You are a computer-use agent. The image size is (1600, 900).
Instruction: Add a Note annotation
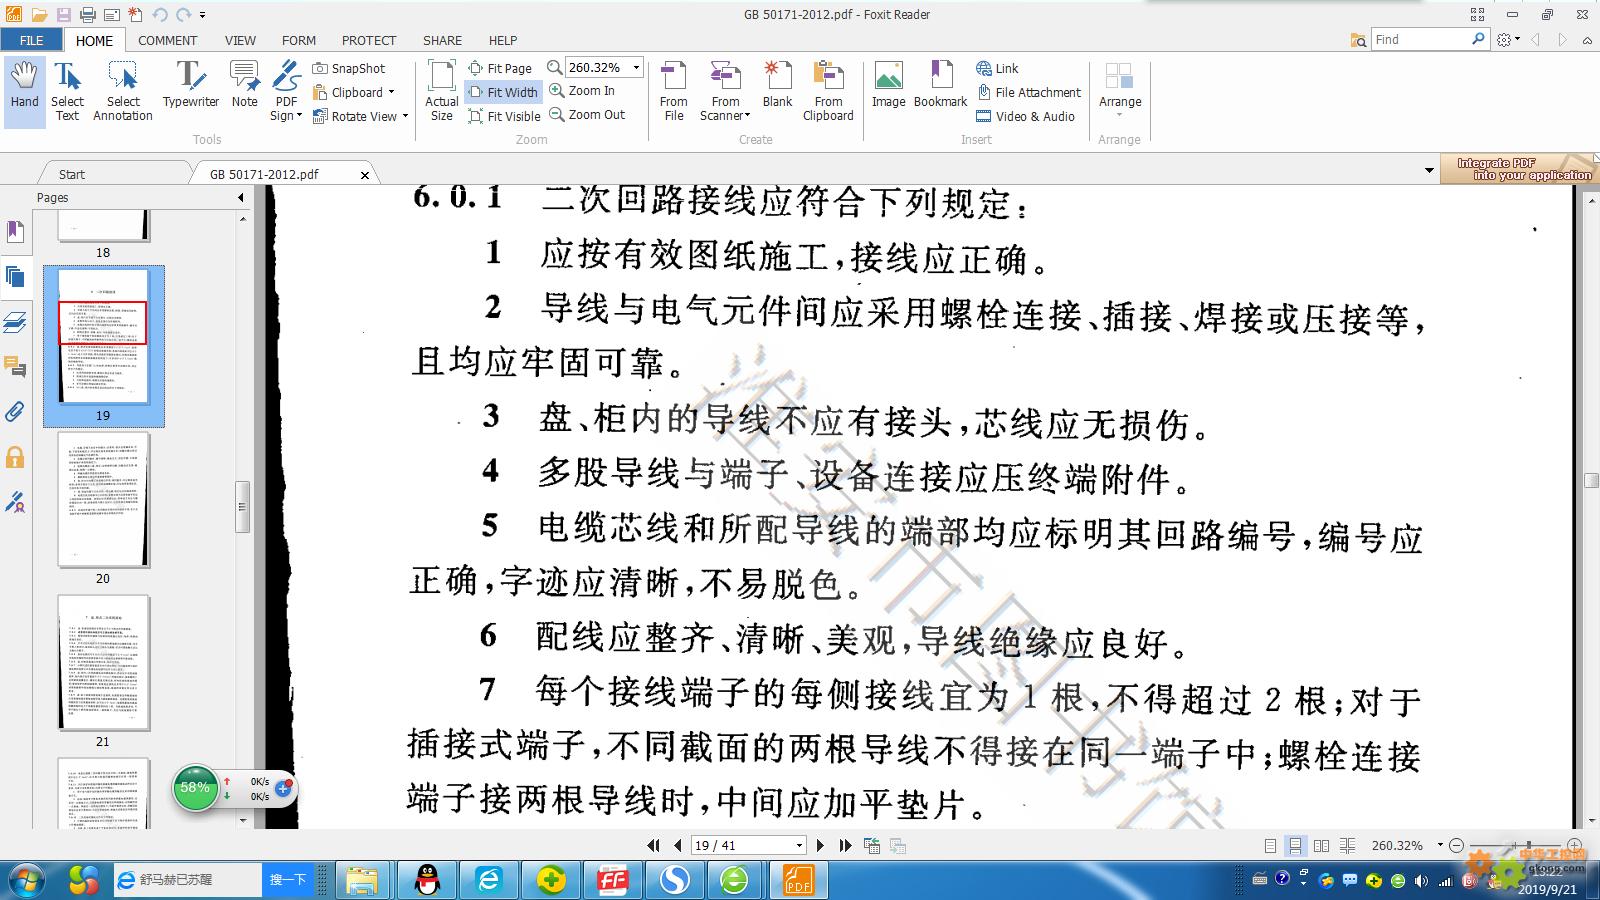click(244, 85)
